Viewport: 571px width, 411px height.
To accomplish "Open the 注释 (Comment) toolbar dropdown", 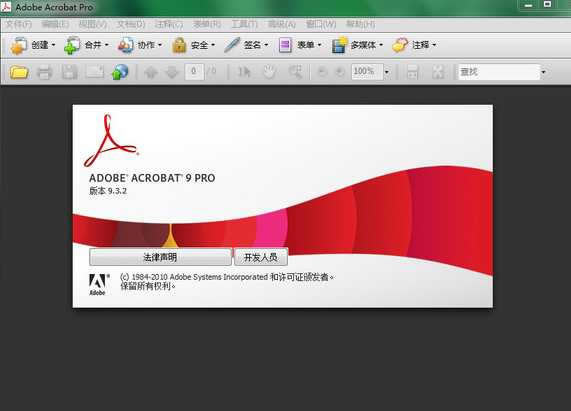I will [414, 45].
